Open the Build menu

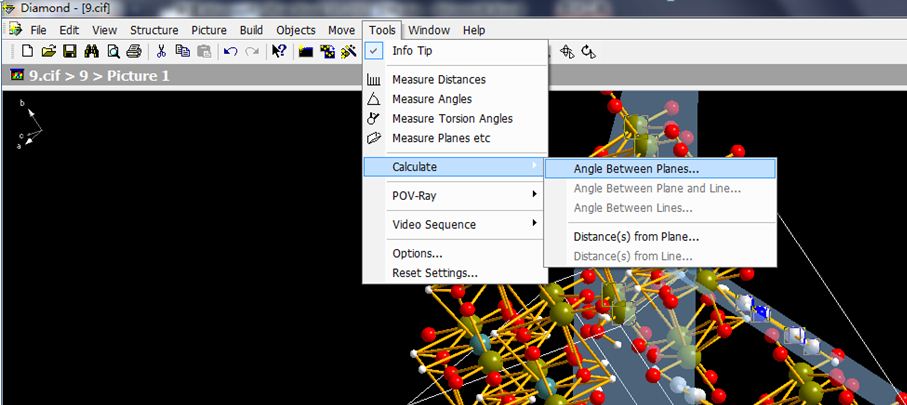251,30
